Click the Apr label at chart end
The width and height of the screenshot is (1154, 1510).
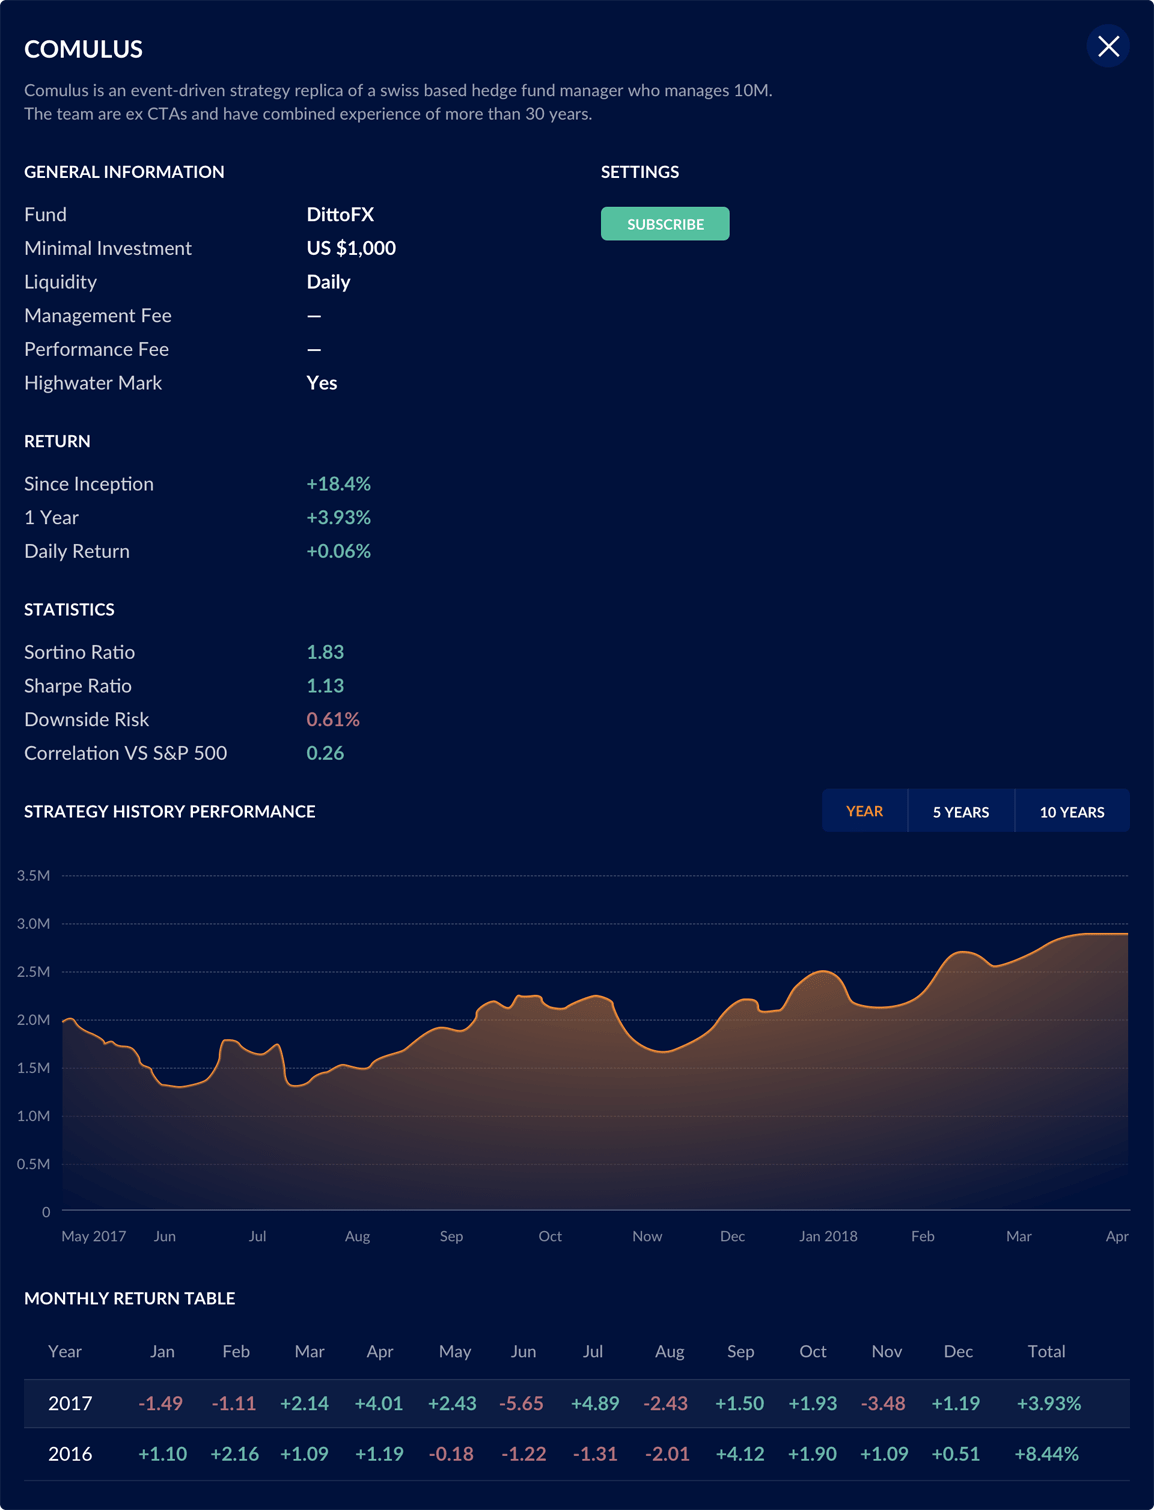click(x=1116, y=1236)
